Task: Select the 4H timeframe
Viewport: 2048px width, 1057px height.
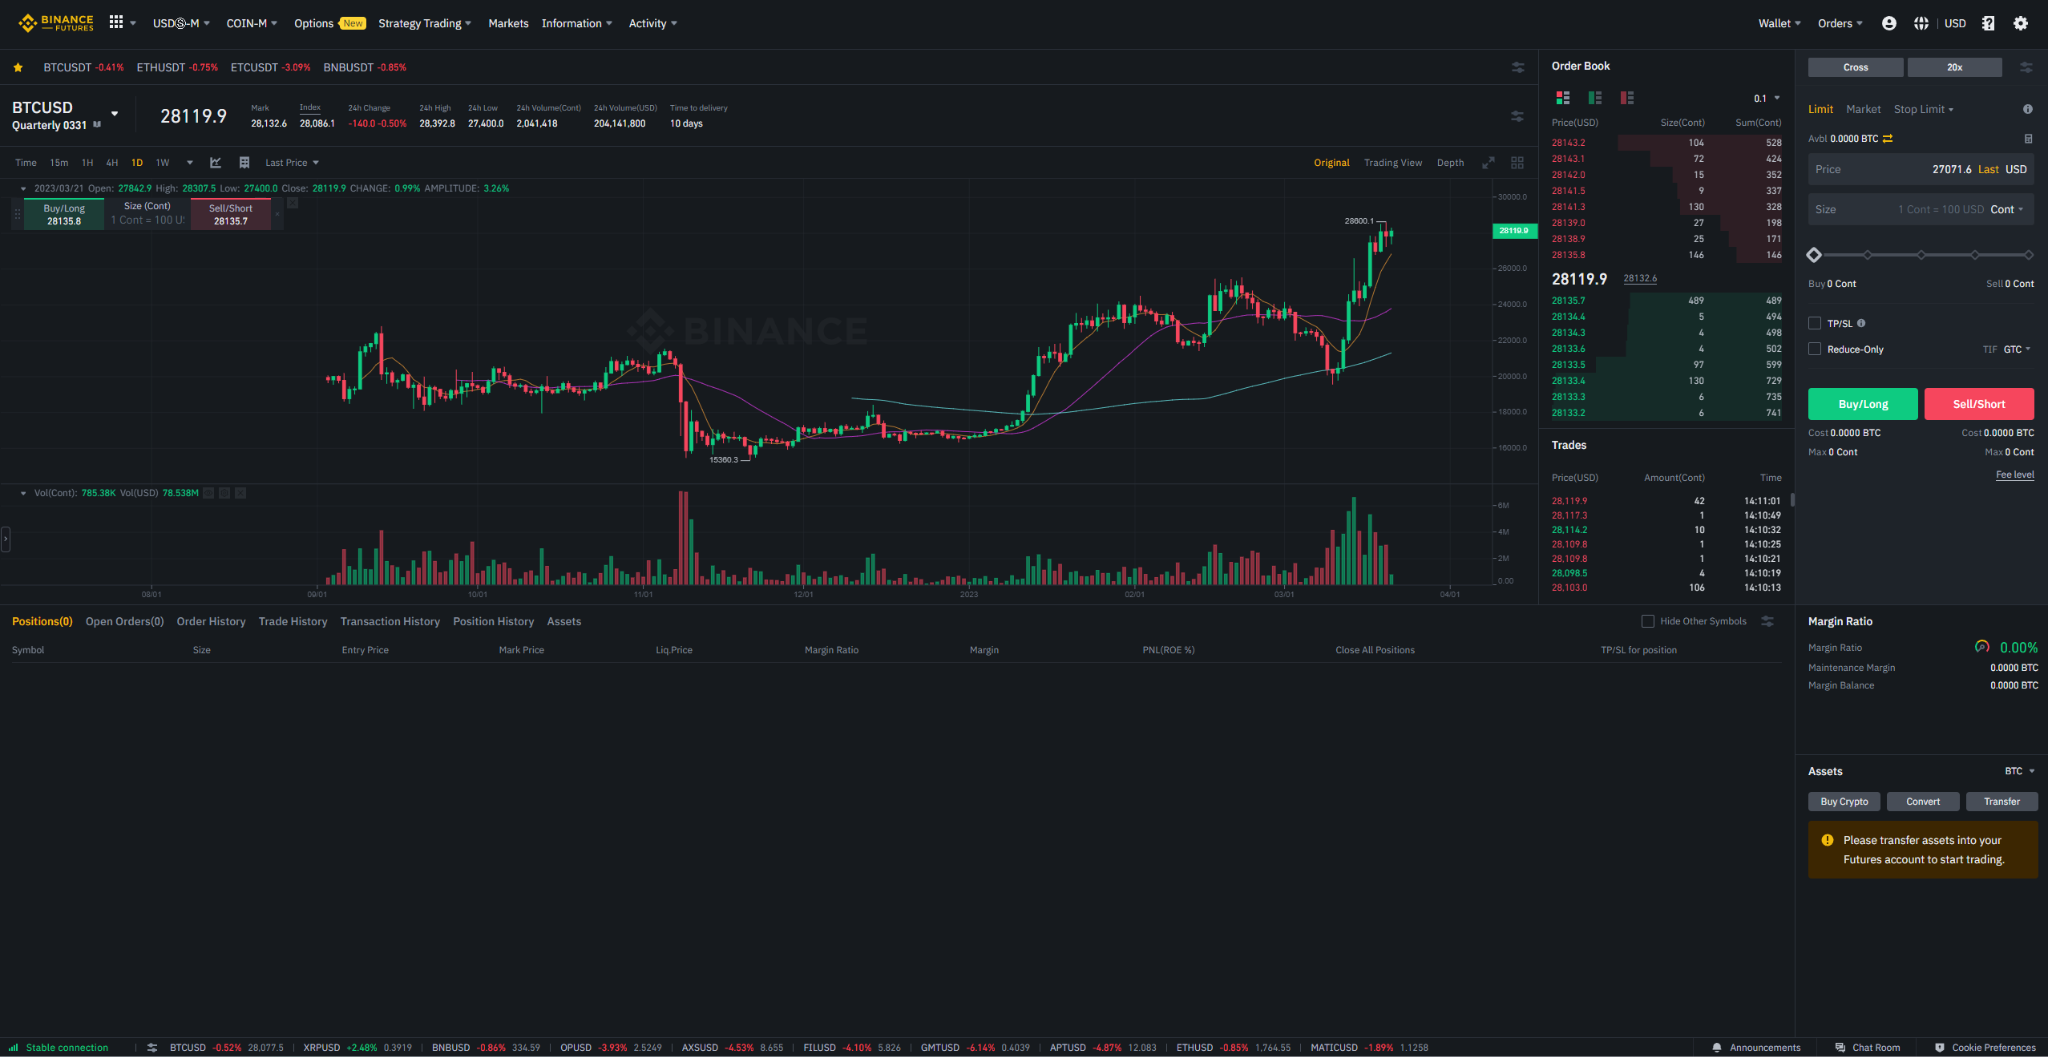Action: click(112, 162)
